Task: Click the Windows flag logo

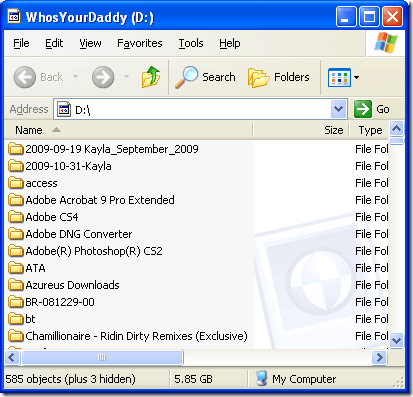Action: coord(386,43)
